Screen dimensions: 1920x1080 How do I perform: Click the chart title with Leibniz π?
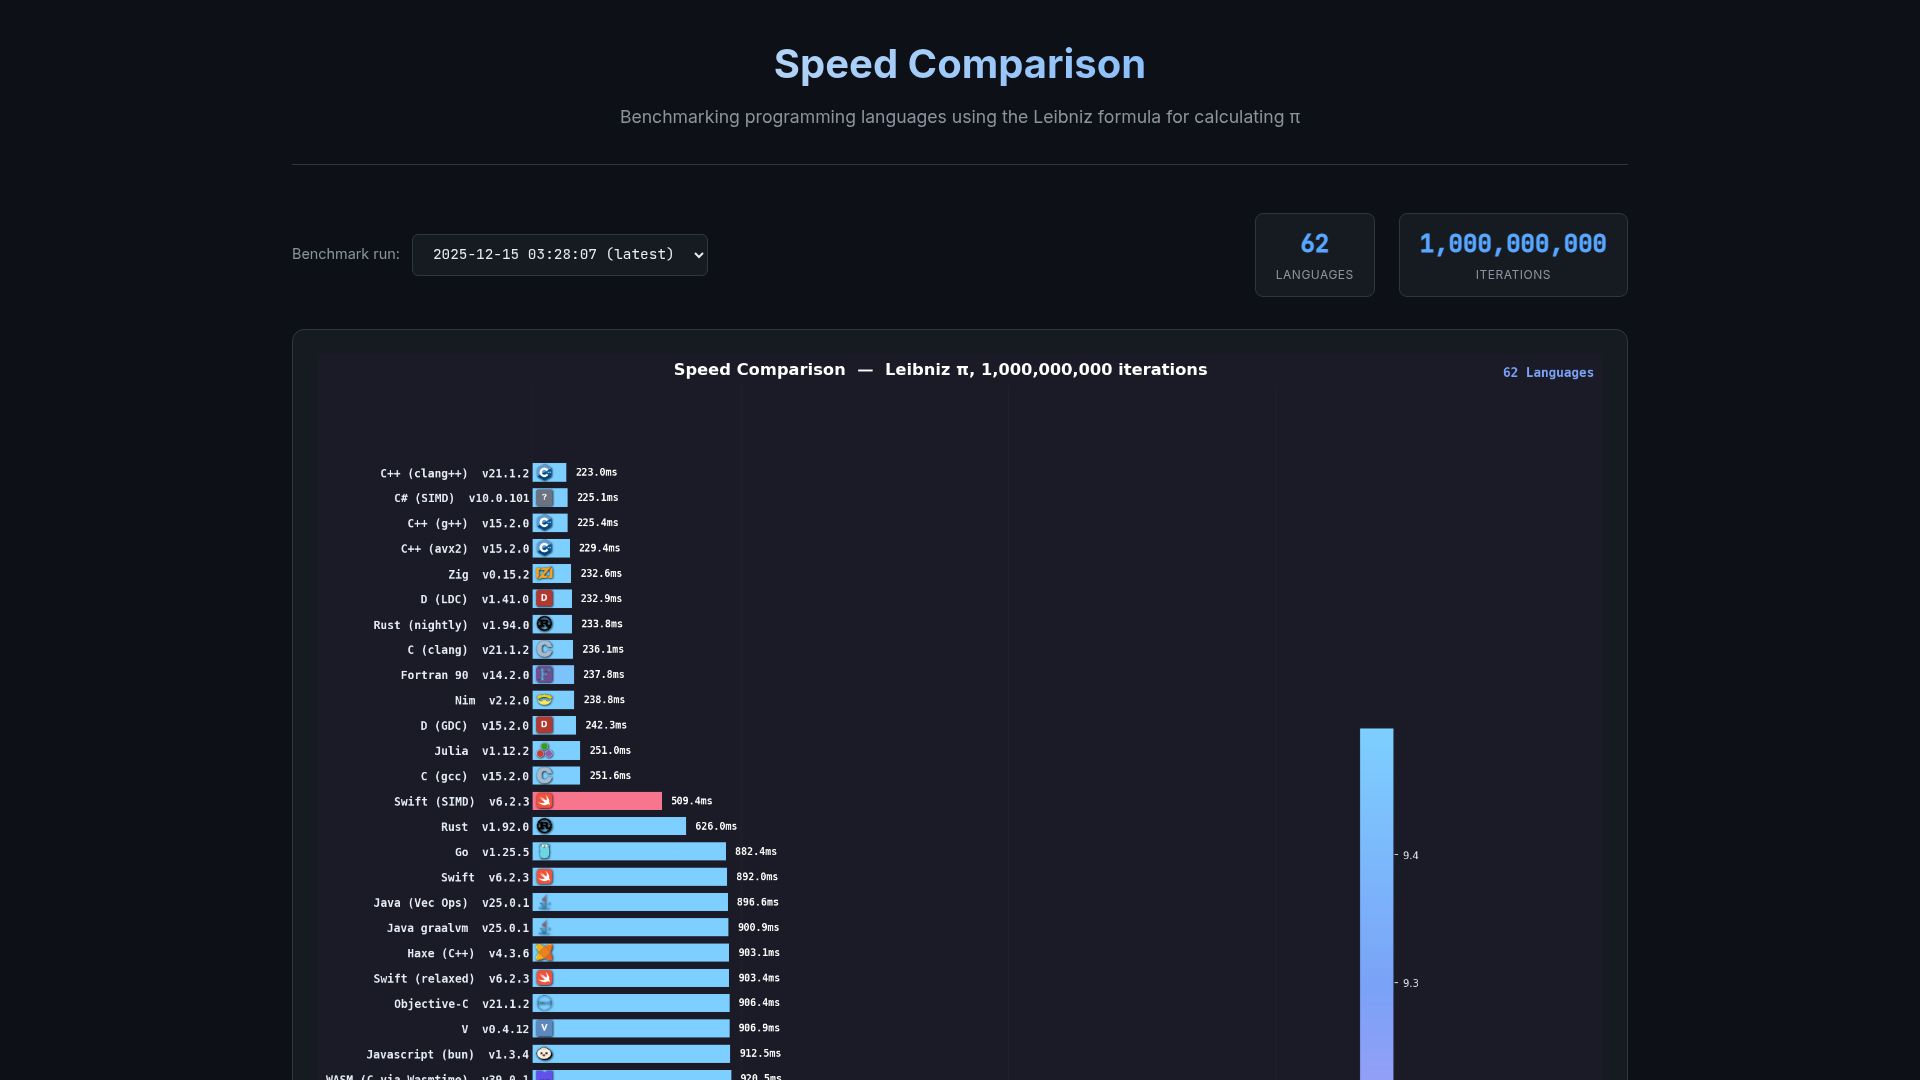[940, 370]
